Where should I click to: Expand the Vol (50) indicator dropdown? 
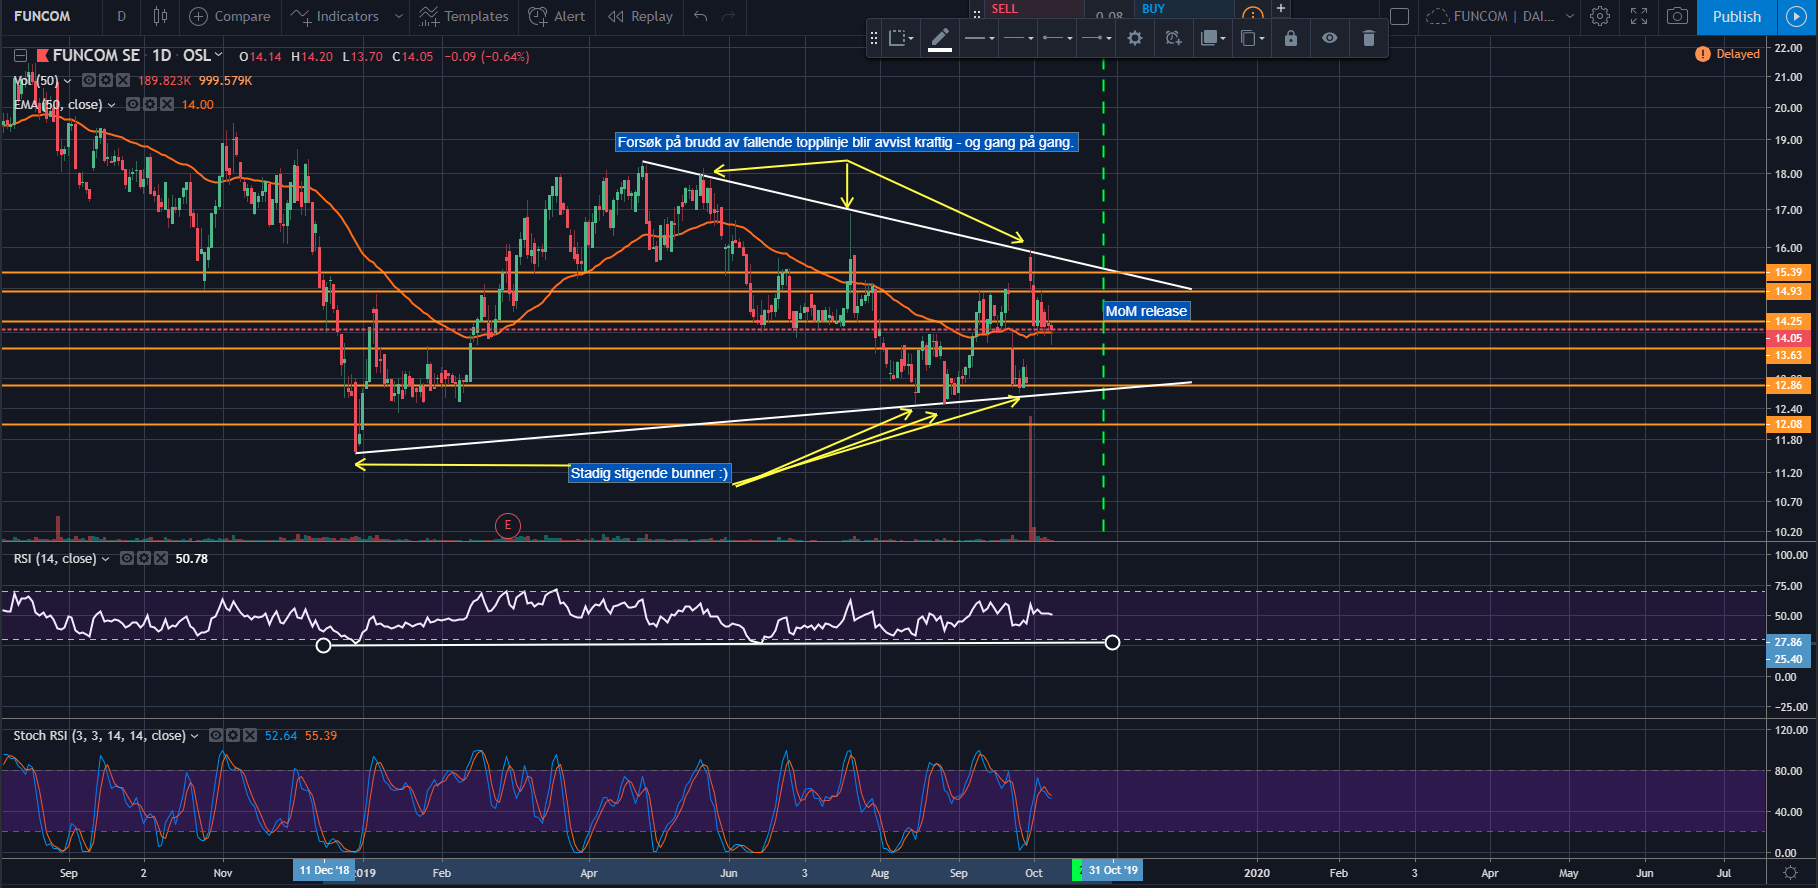coord(67,81)
